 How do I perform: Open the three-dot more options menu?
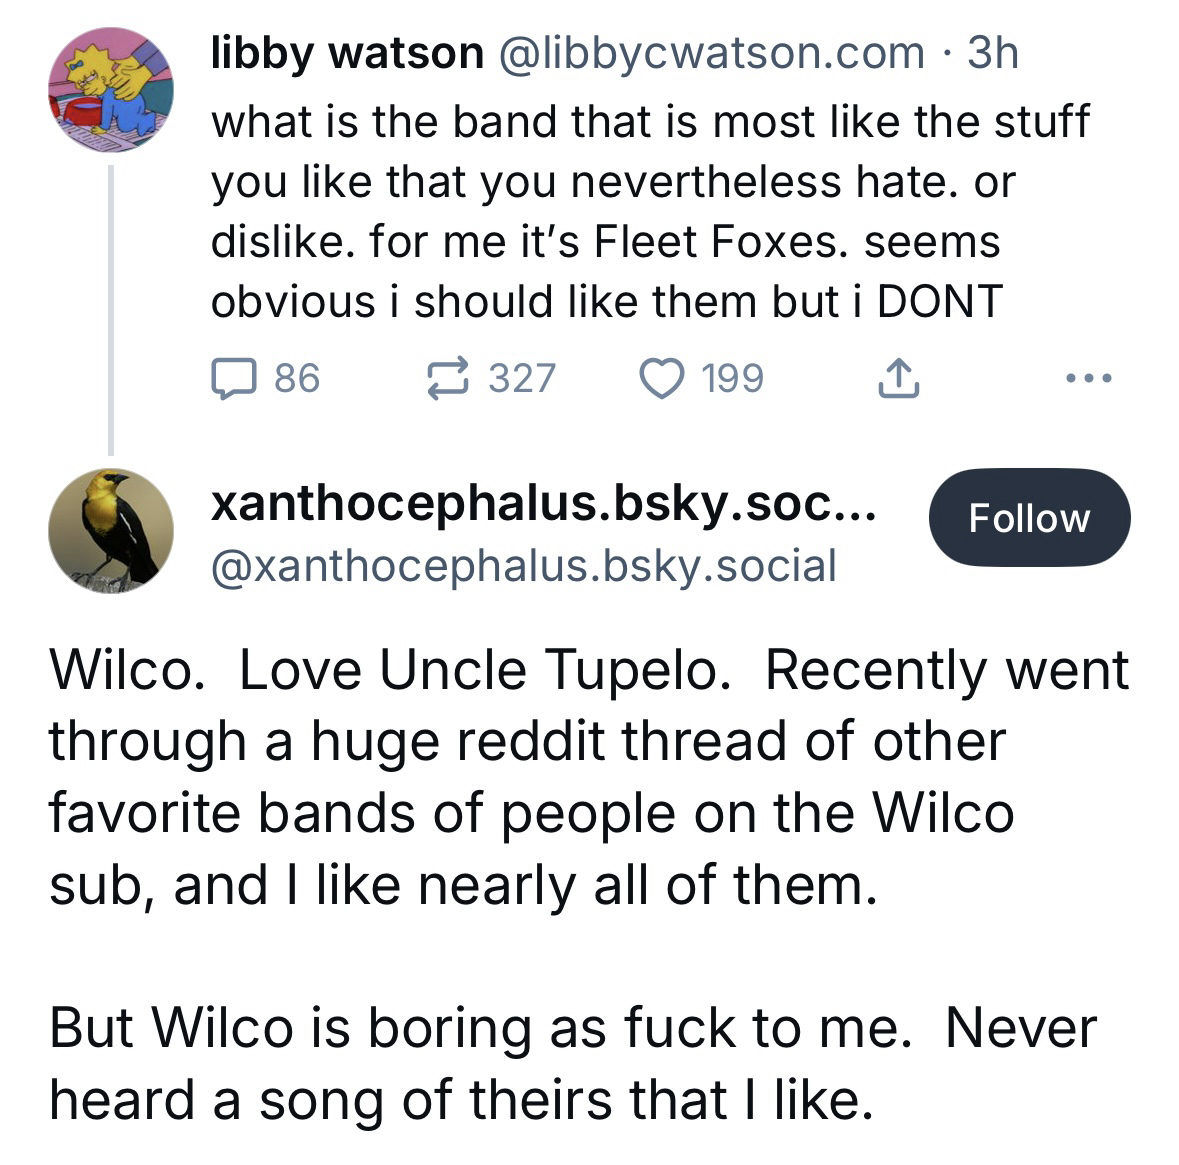click(x=1088, y=378)
